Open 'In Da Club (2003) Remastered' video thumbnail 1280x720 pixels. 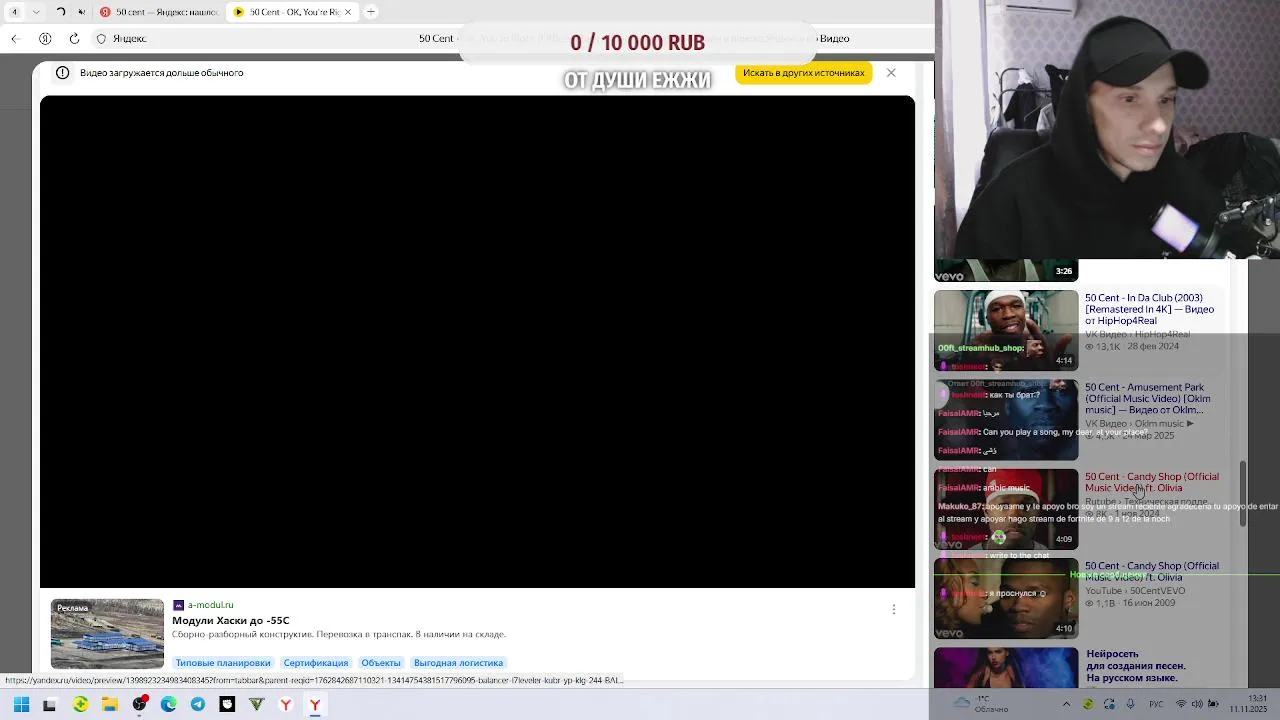tap(1006, 330)
